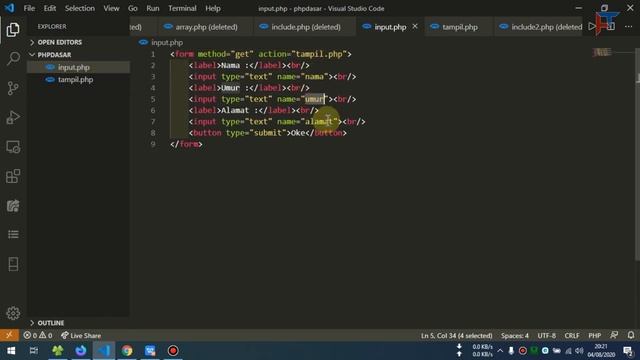Open the Extensions view
The image size is (640, 360).
[13, 176]
